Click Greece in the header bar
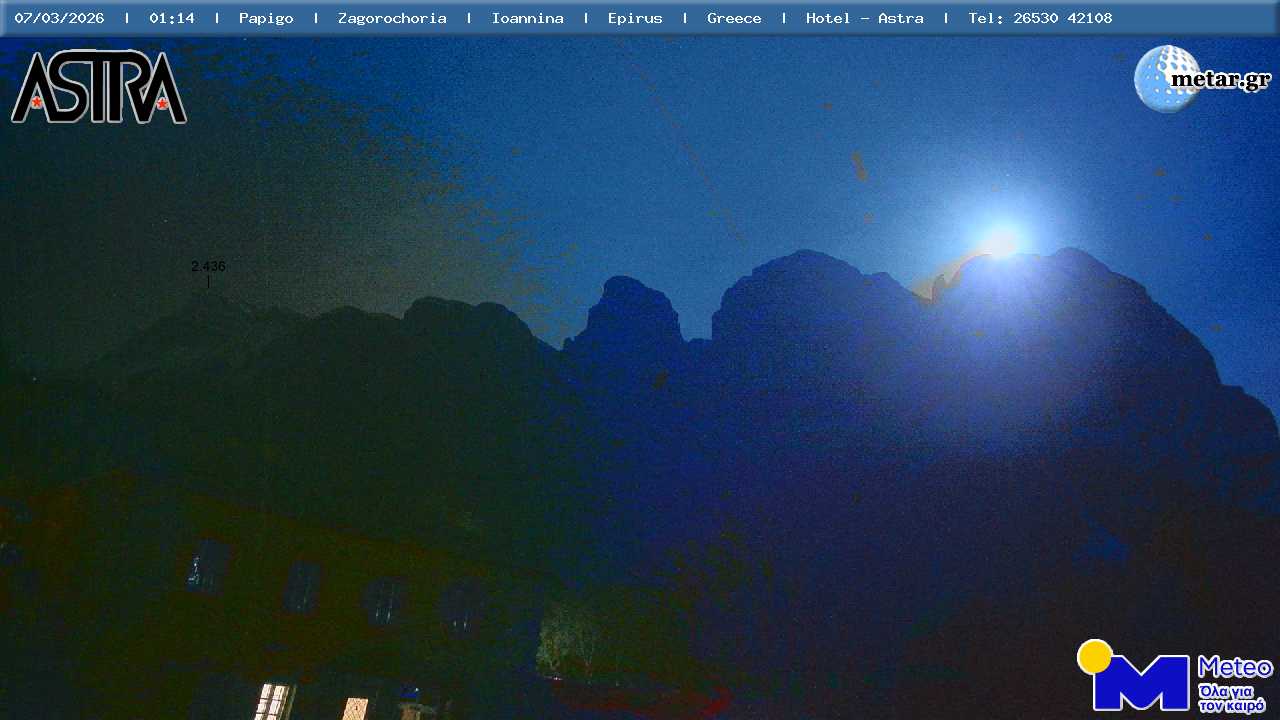1280x720 pixels. point(734,18)
